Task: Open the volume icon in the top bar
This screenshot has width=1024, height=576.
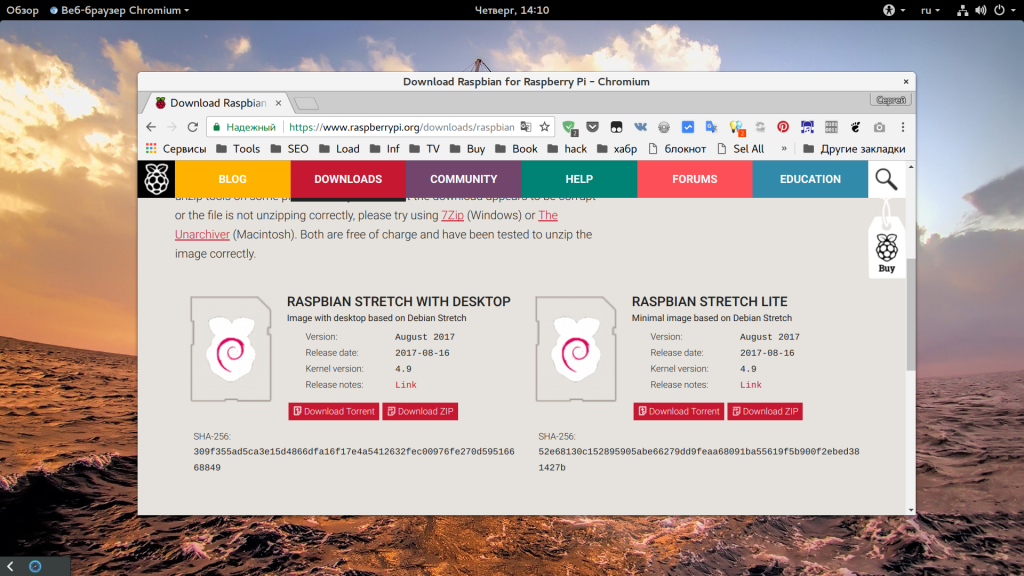Action: pyautogui.click(x=981, y=10)
